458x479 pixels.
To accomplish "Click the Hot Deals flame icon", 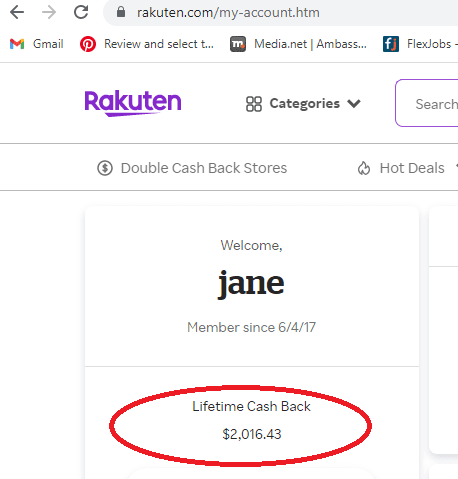I will click(364, 168).
